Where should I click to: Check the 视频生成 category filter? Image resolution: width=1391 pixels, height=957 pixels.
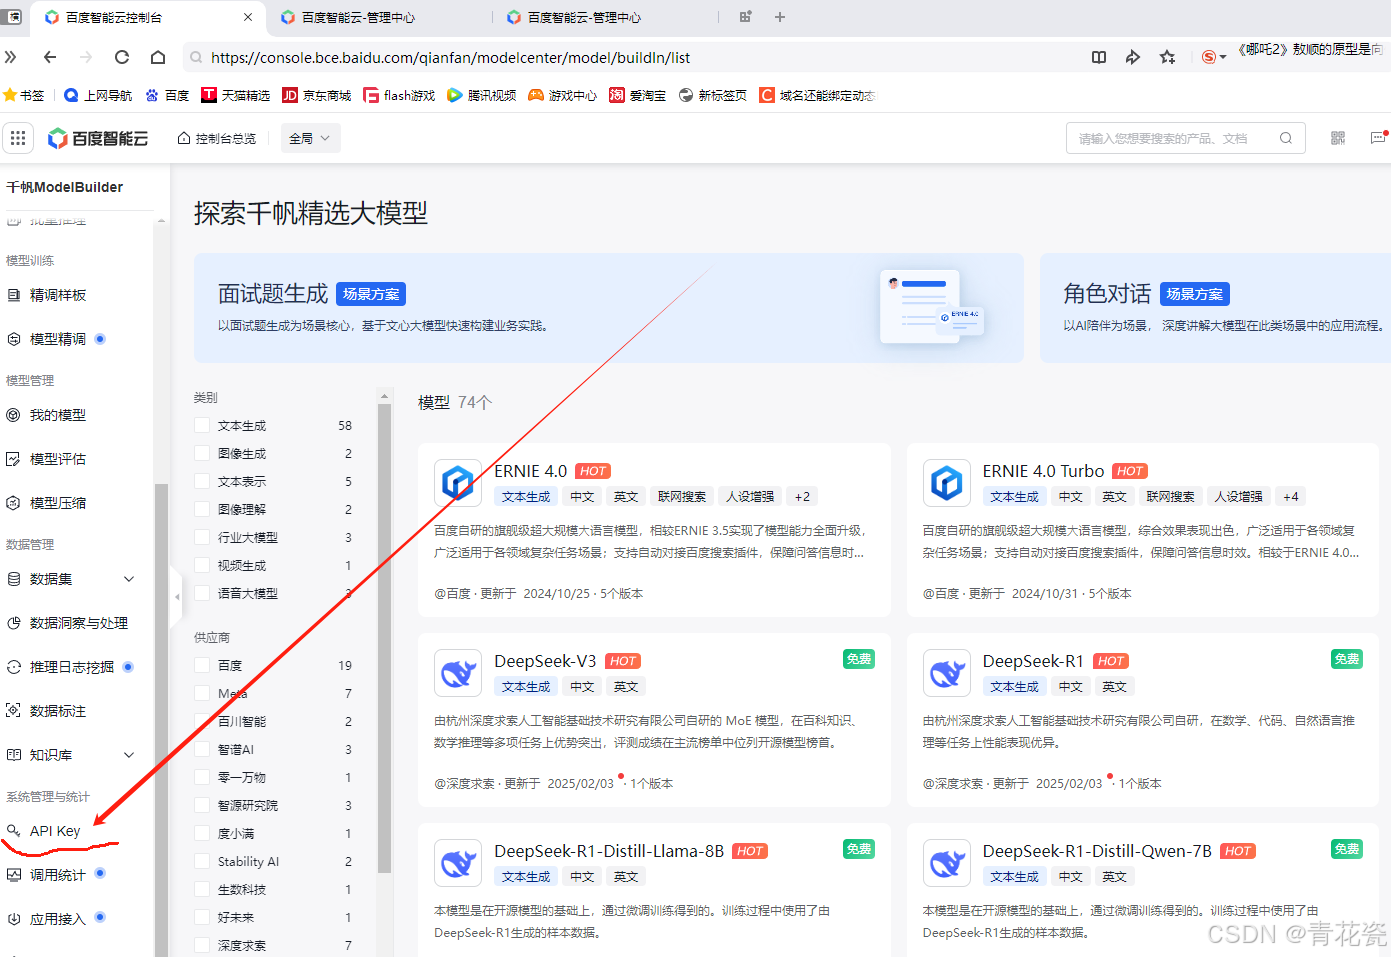202,565
